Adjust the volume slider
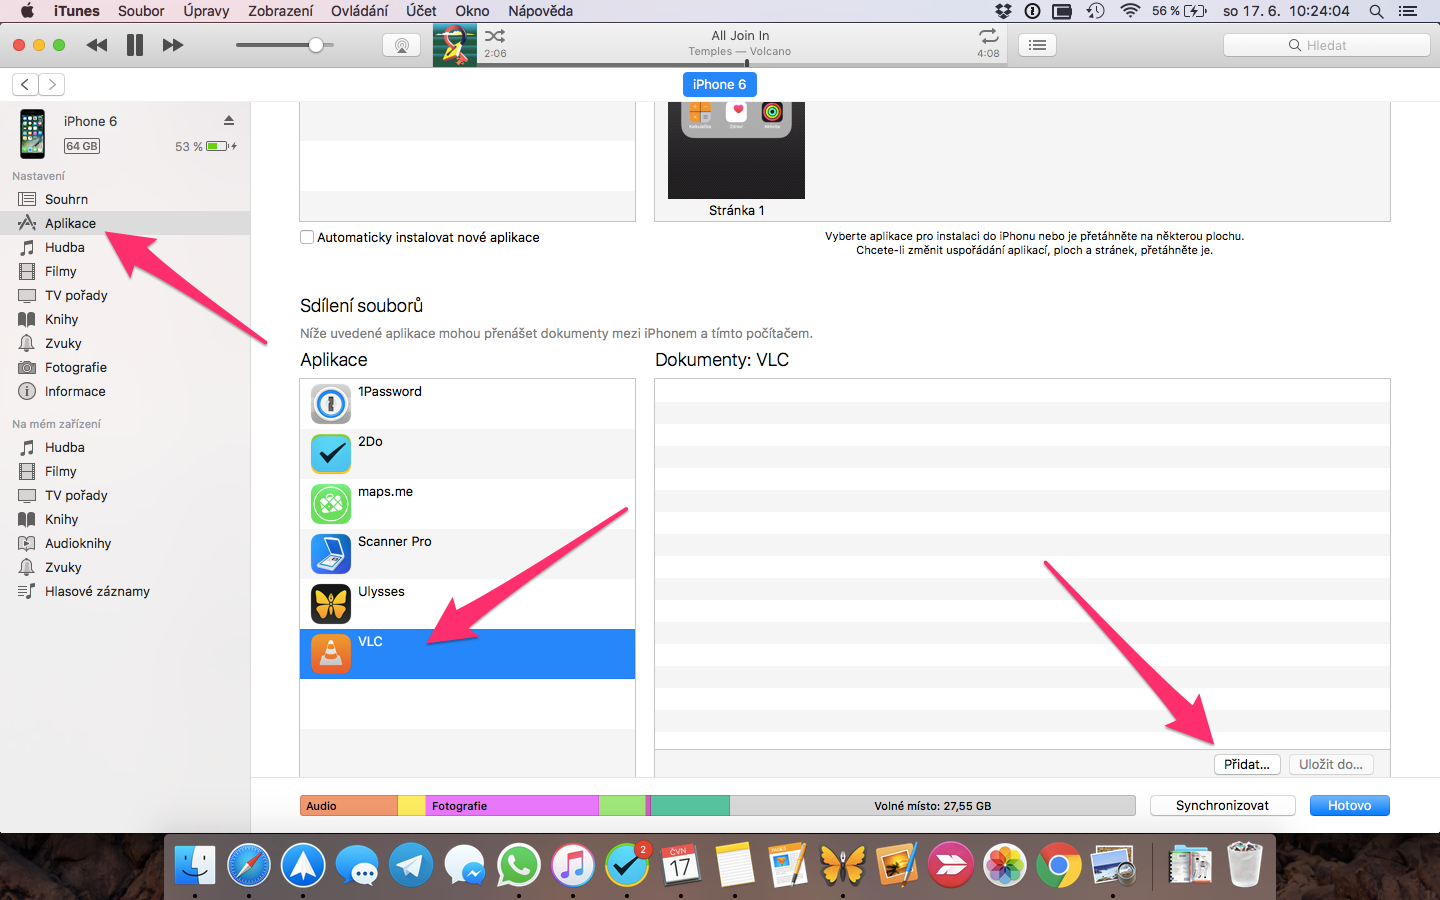 pos(316,45)
